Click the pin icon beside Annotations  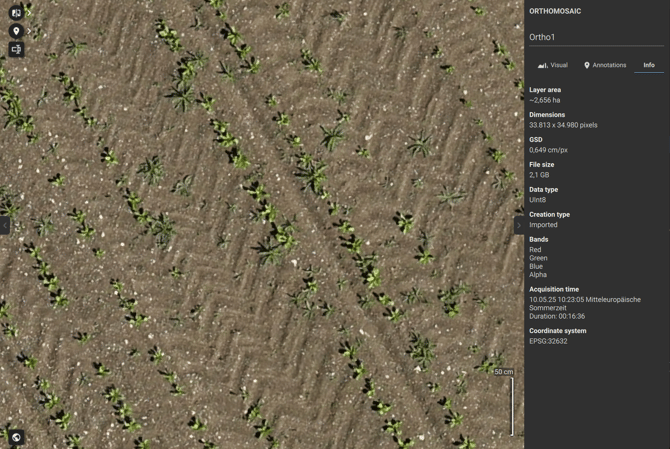coord(587,65)
